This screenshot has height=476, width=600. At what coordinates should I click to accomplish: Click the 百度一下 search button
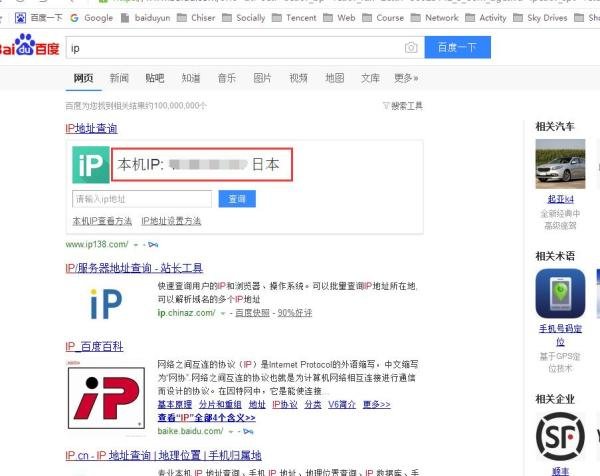coord(458,47)
